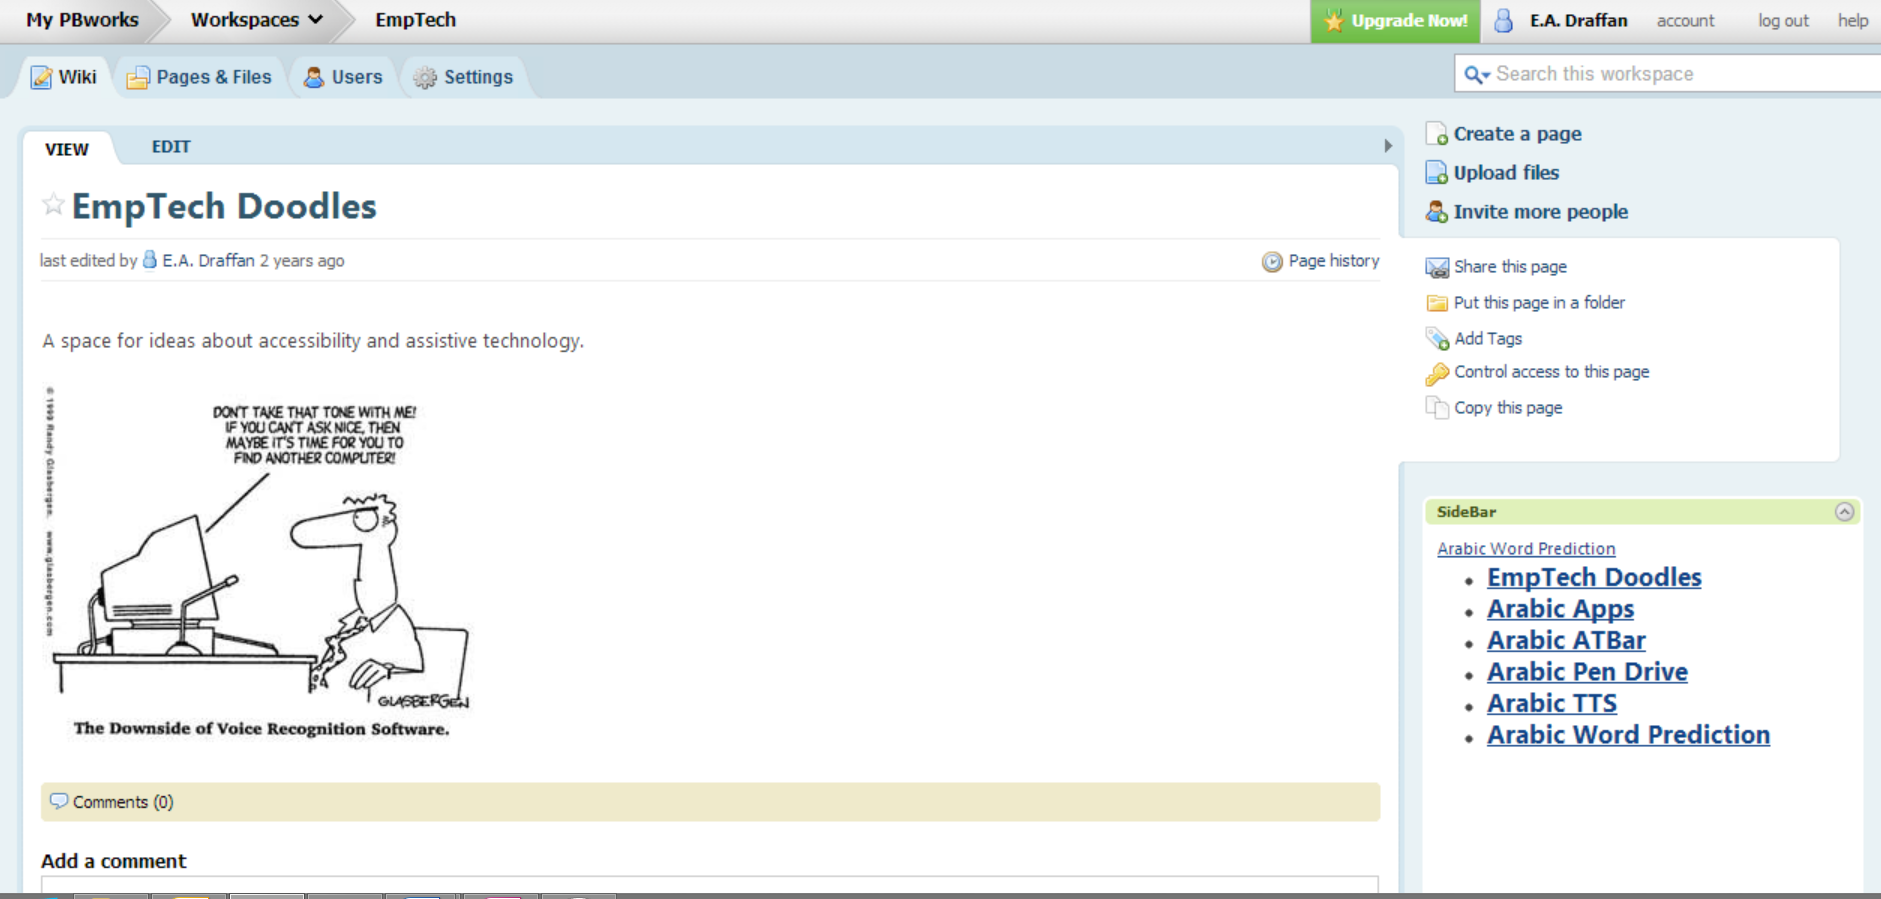Click the Settings gear icon
Viewport: 1881px width, 899px height.
click(x=425, y=77)
